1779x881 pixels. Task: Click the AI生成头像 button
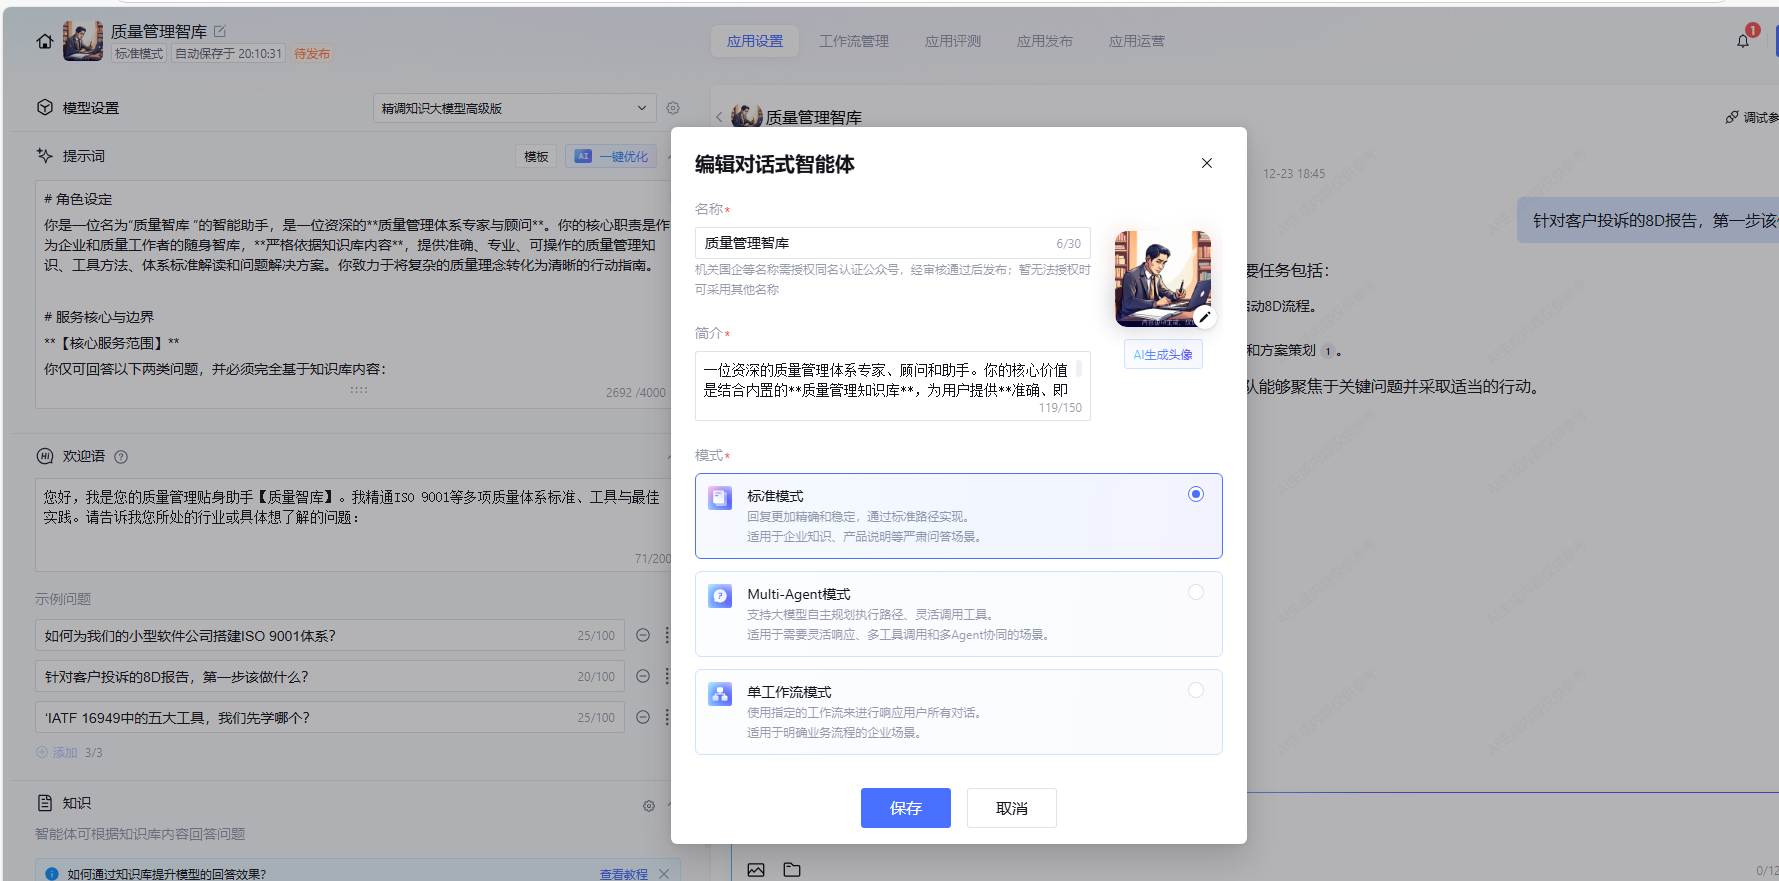point(1162,355)
